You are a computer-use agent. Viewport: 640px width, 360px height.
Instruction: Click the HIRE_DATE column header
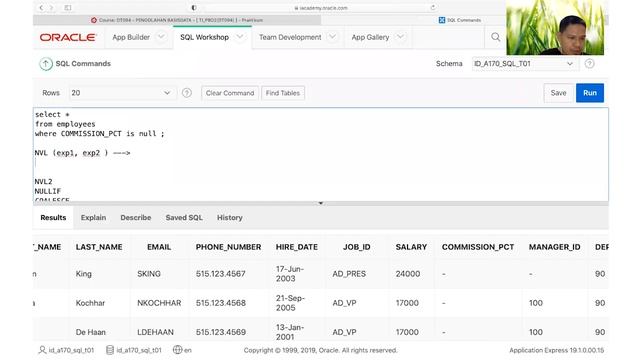tap(297, 247)
